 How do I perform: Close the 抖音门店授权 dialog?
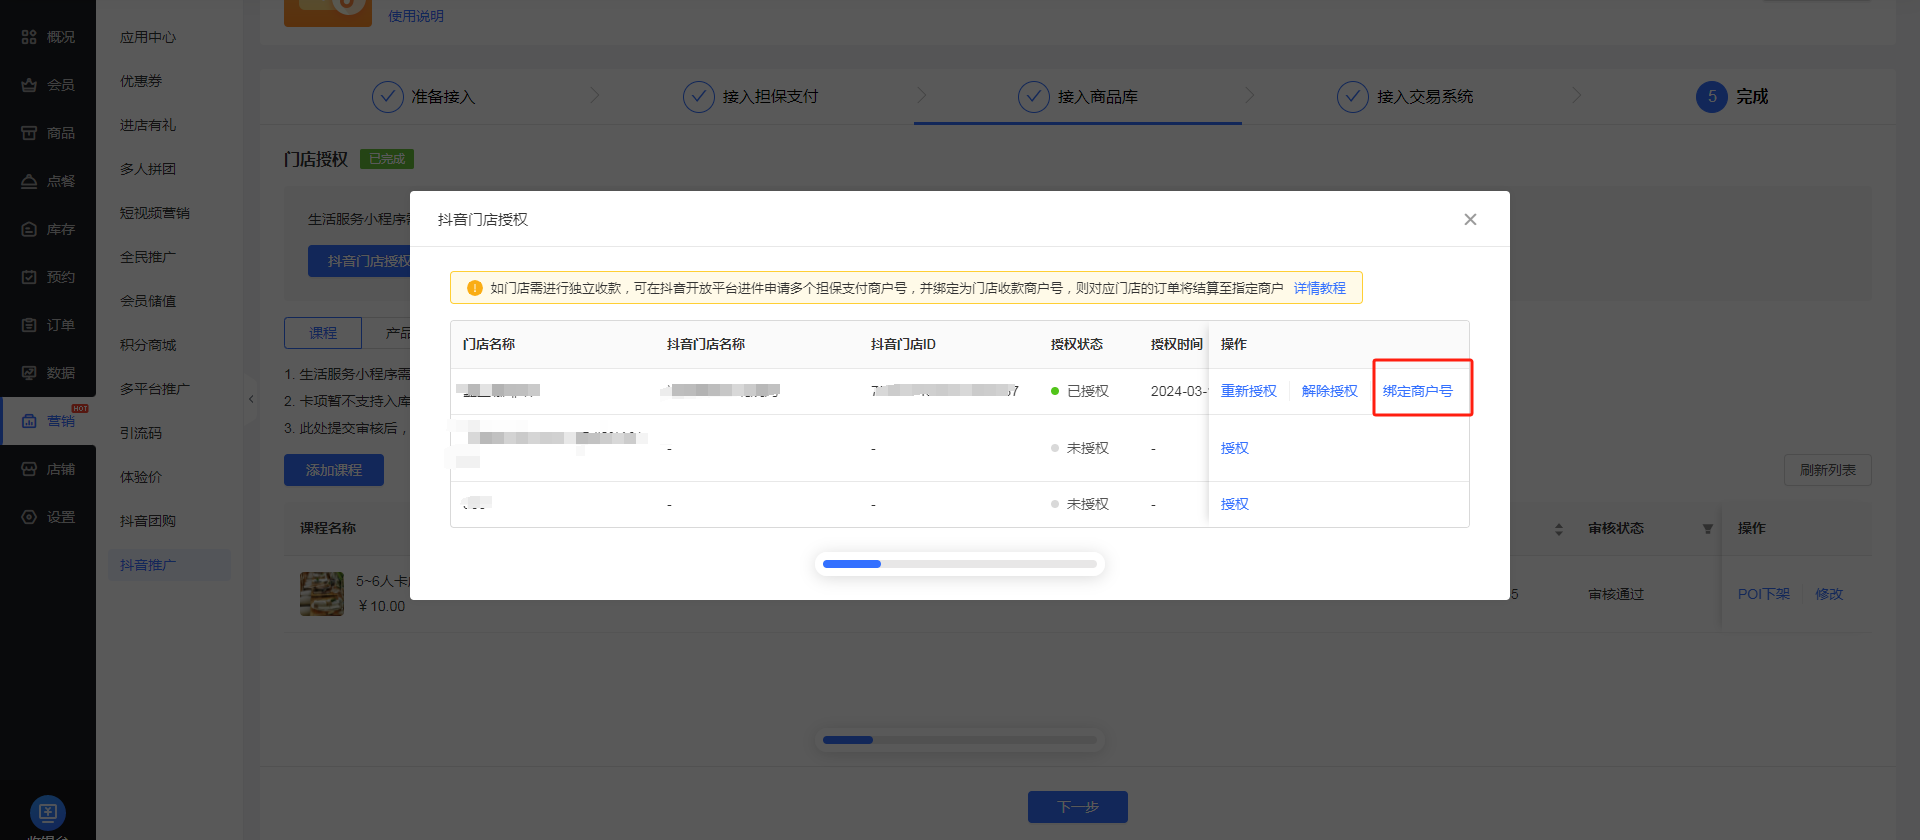point(1470,220)
